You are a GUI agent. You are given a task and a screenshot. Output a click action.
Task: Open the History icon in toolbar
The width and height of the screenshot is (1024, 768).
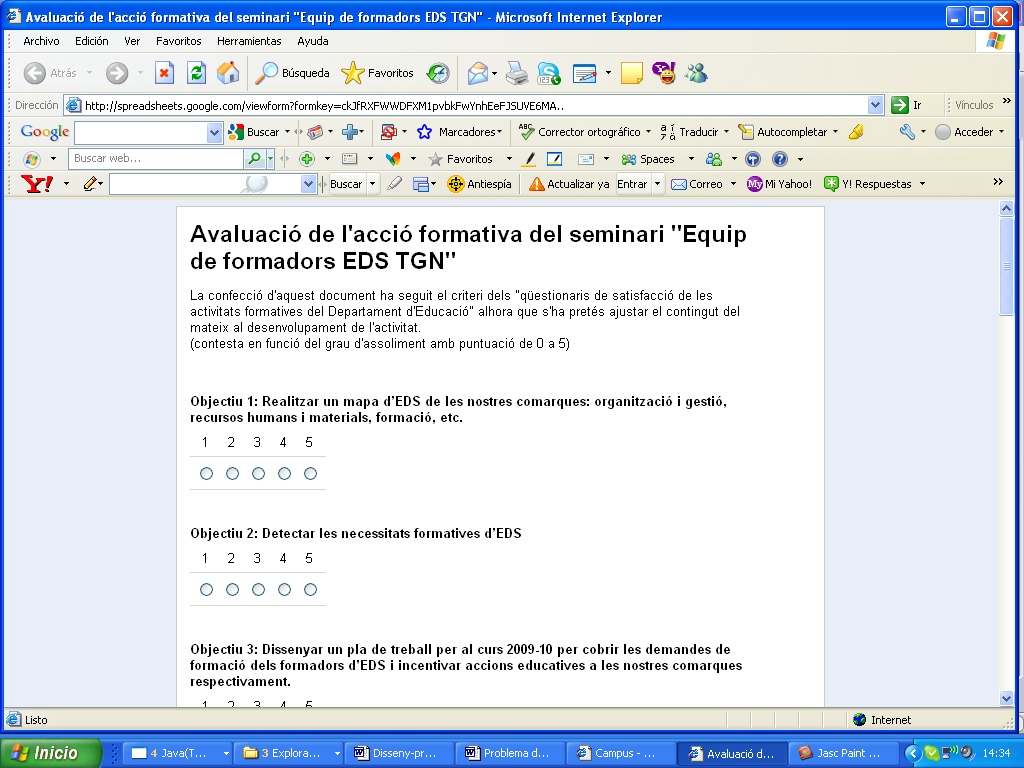coord(438,73)
